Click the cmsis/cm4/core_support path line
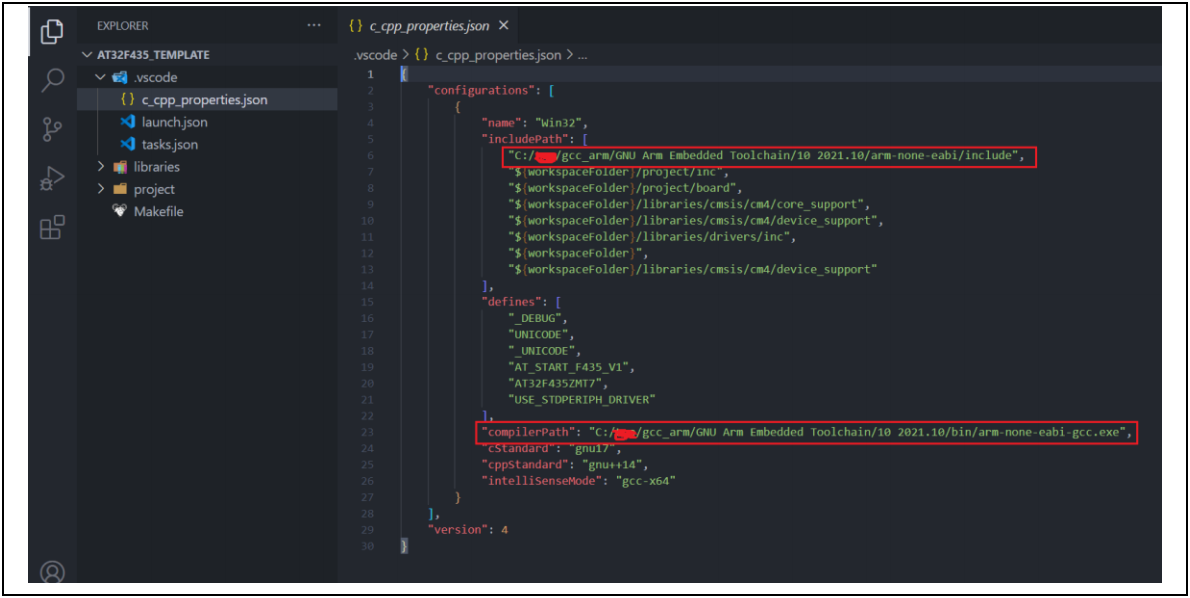This screenshot has width=1190, height=598. [x=688, y=204]
